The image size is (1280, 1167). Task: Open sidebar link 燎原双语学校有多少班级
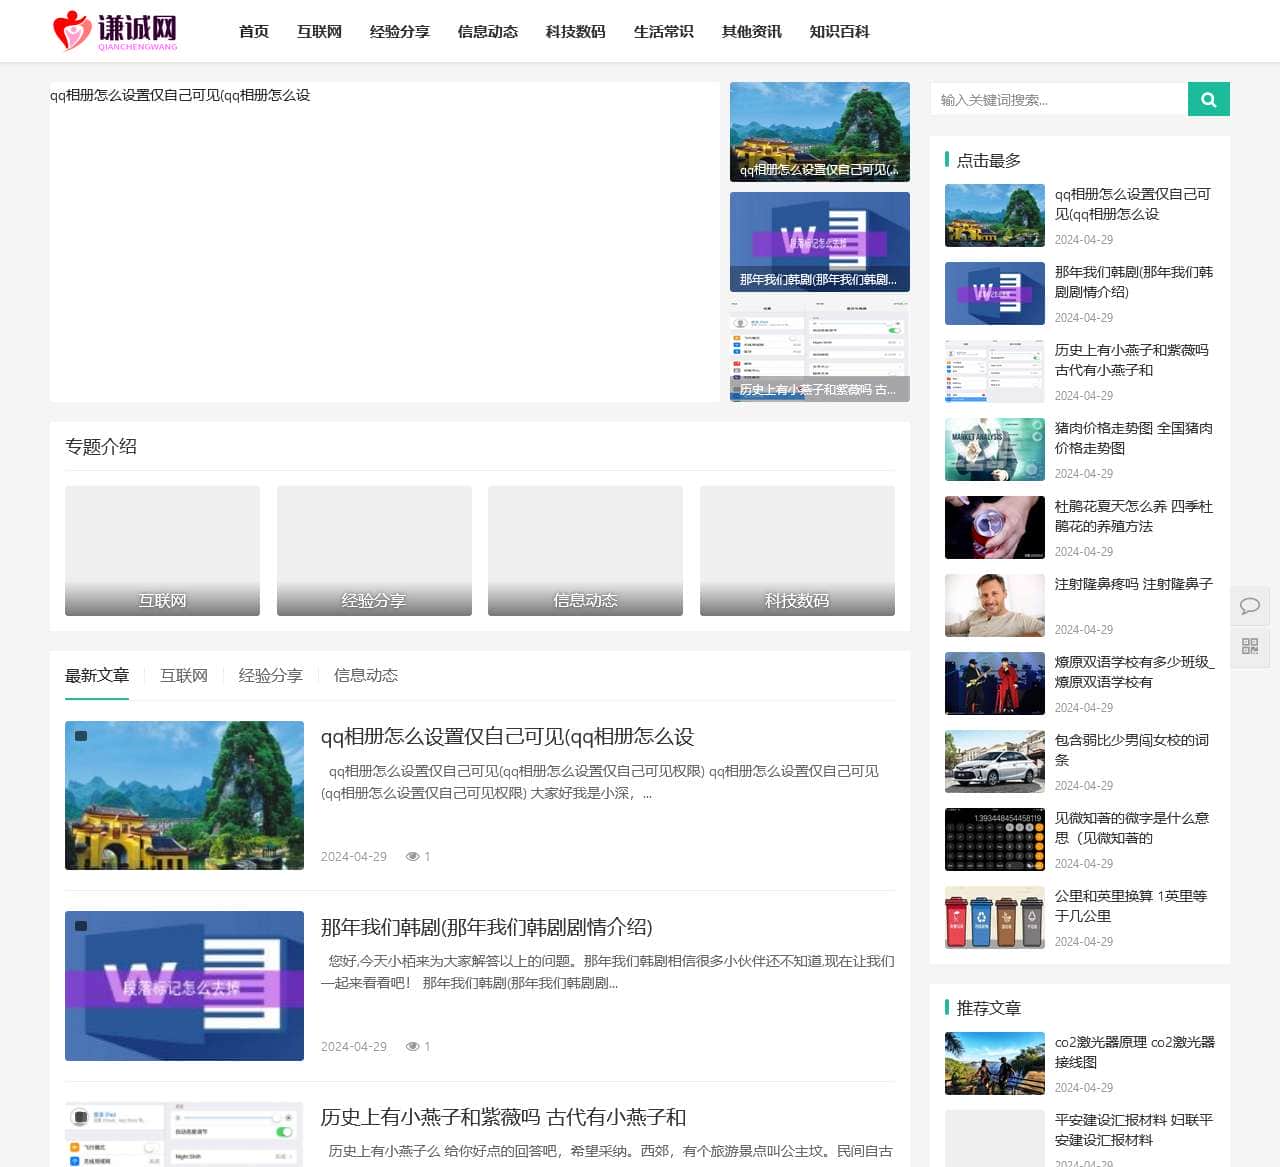point(1135,672)
